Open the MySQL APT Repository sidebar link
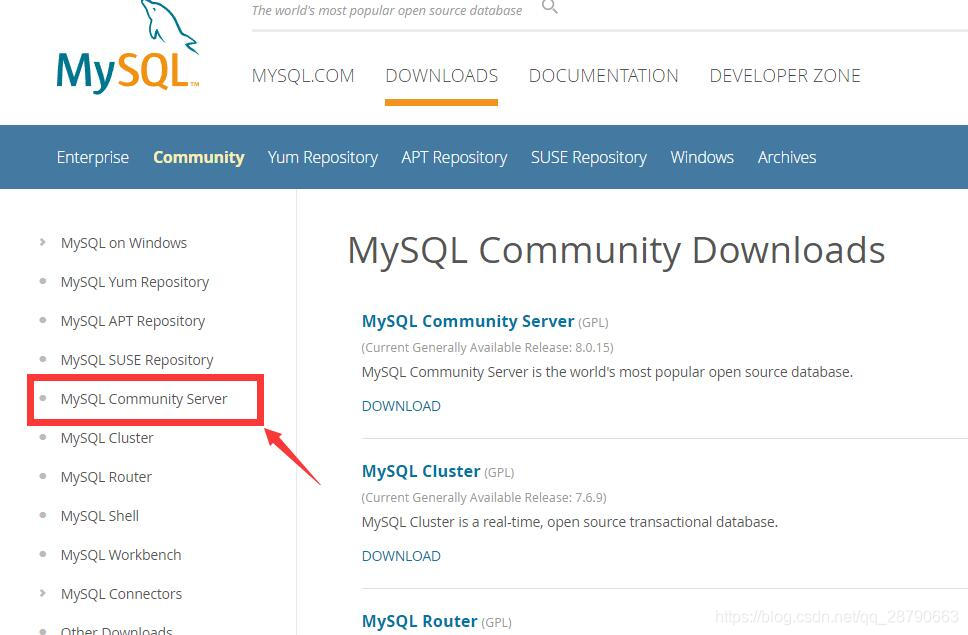 (x=133, y=321)
